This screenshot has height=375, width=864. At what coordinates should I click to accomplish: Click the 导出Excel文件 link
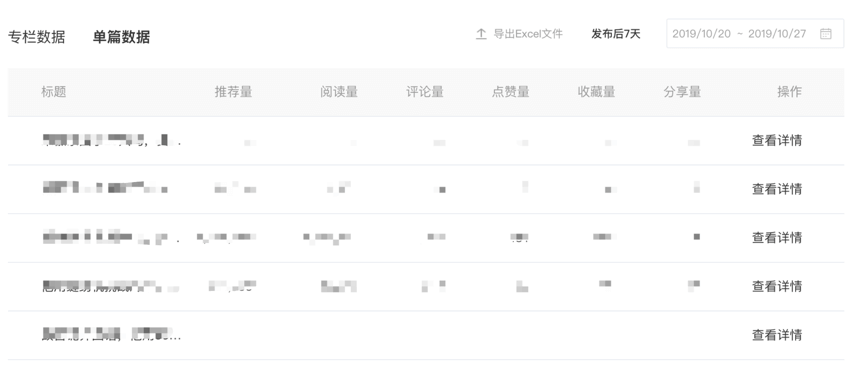click(528, 34)
